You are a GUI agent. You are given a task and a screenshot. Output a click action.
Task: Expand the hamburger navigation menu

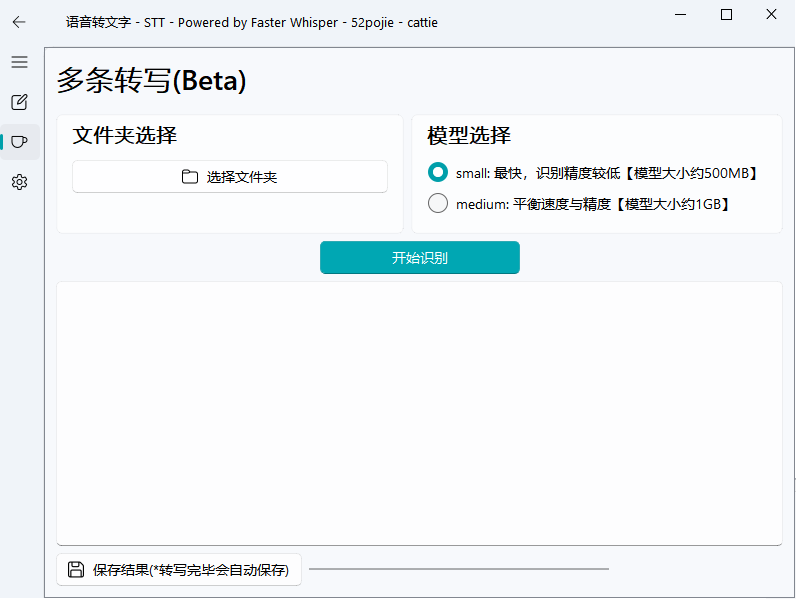coord(19,62)
